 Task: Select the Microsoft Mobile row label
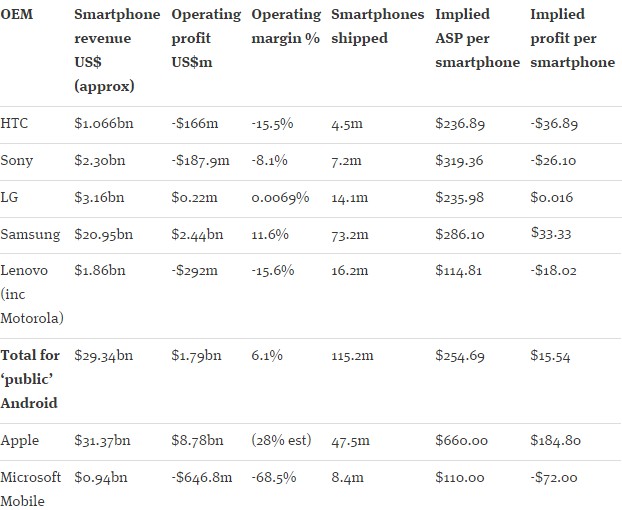point(31,489)
